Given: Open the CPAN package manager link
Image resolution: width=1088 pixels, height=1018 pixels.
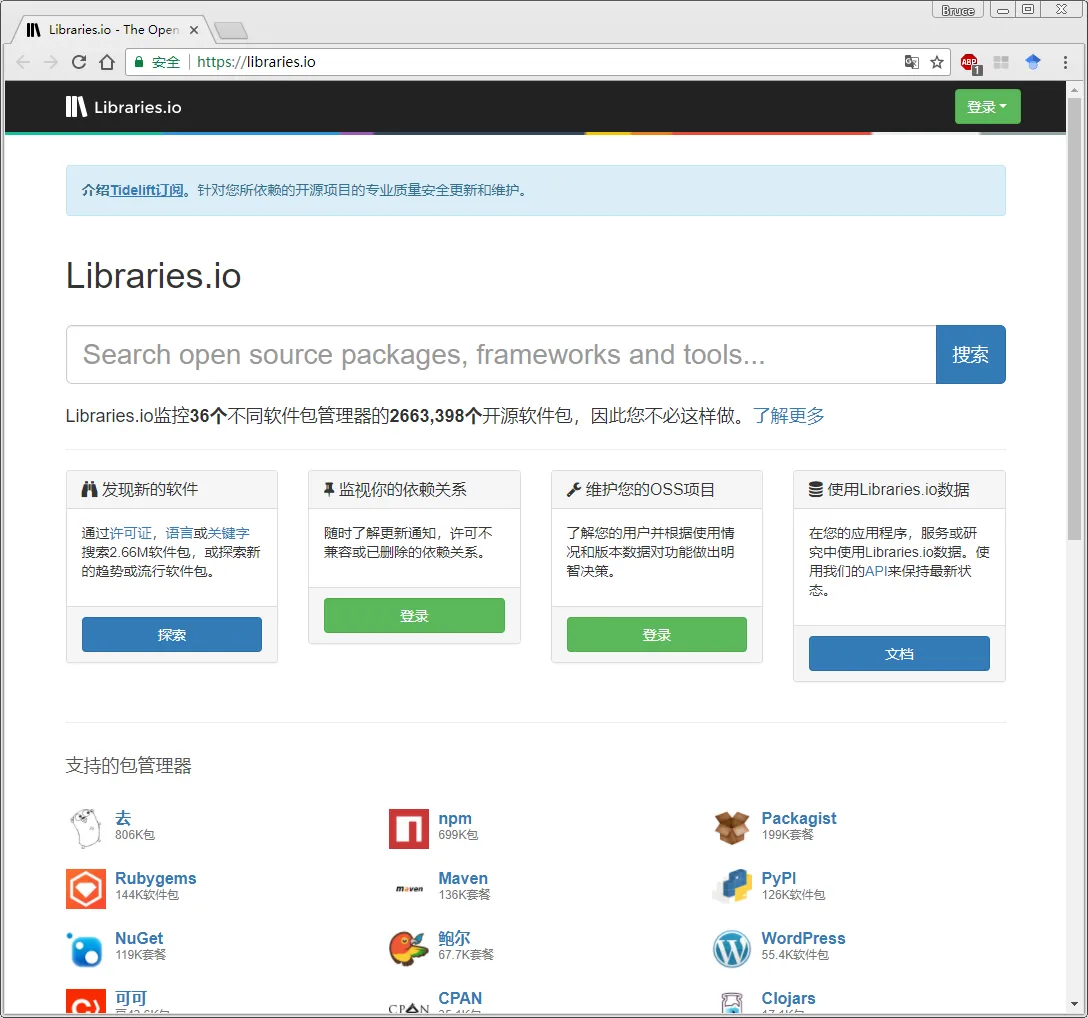Looking at the screenshot, I should (459, 998).
